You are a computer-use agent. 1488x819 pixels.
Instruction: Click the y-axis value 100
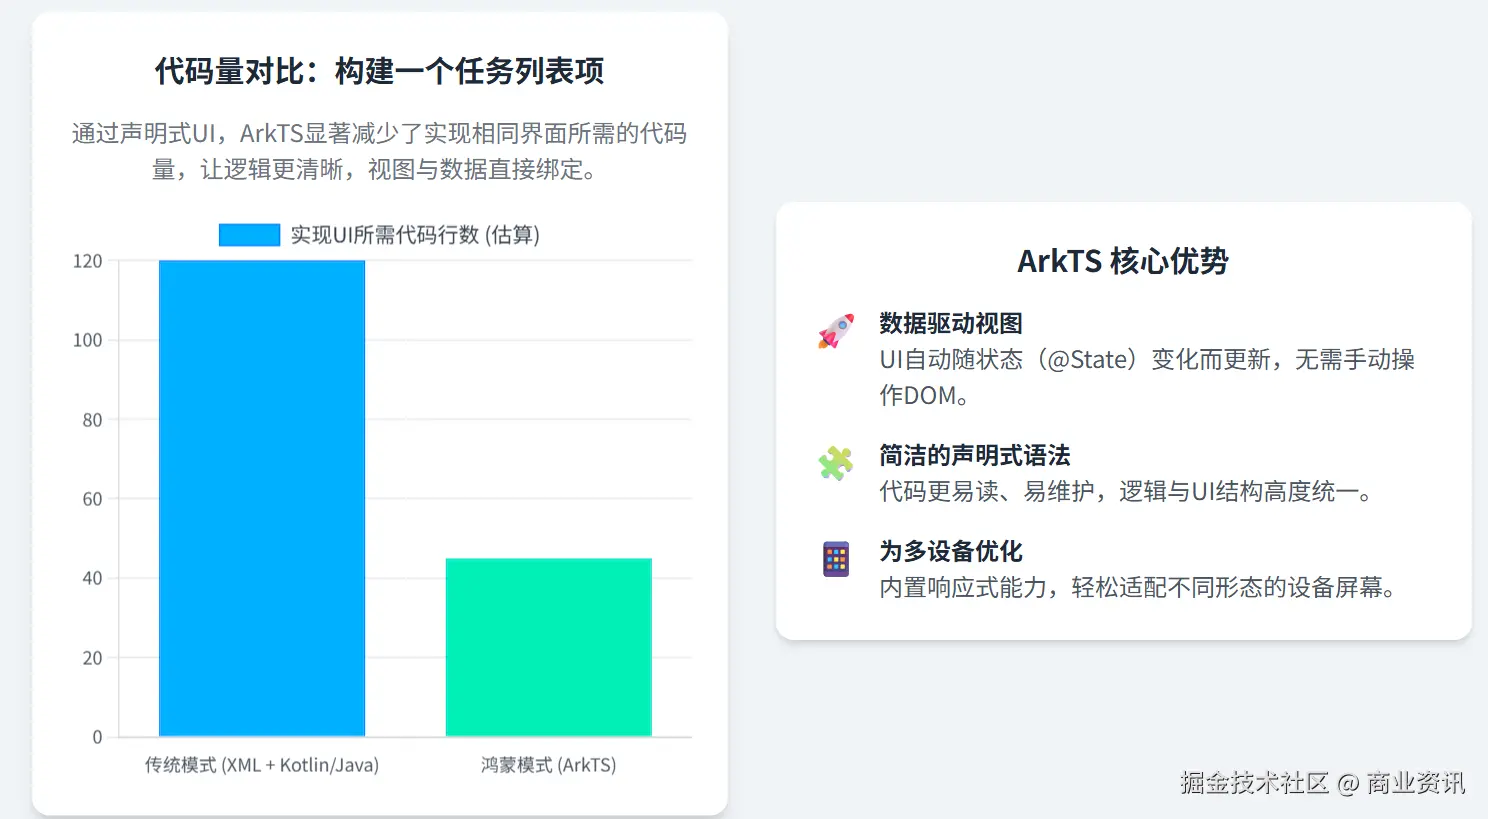tap(88, 340)
